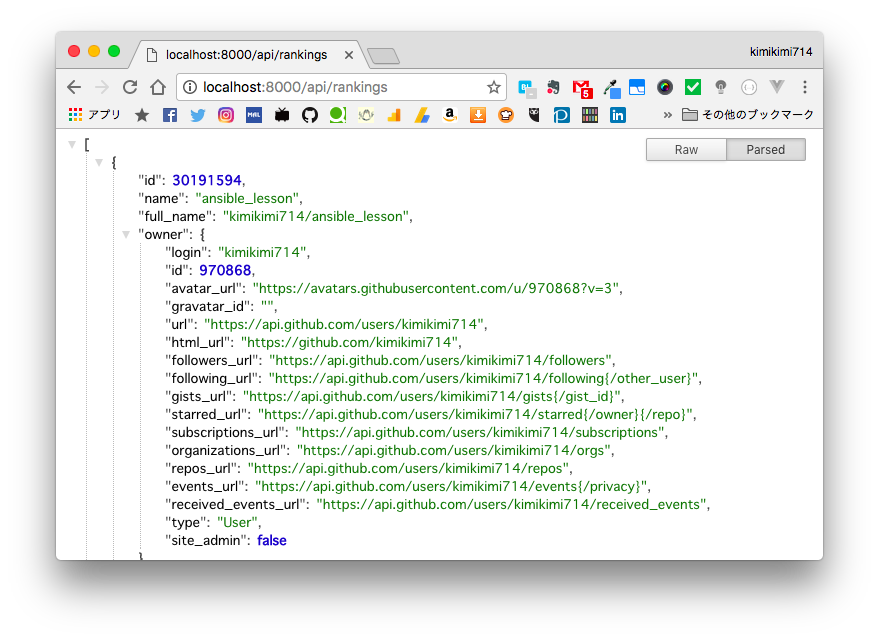The height and width of the screenshot is (640, 879).
Task: Open the LinkedIn bookmark
Action: [618, 115]
